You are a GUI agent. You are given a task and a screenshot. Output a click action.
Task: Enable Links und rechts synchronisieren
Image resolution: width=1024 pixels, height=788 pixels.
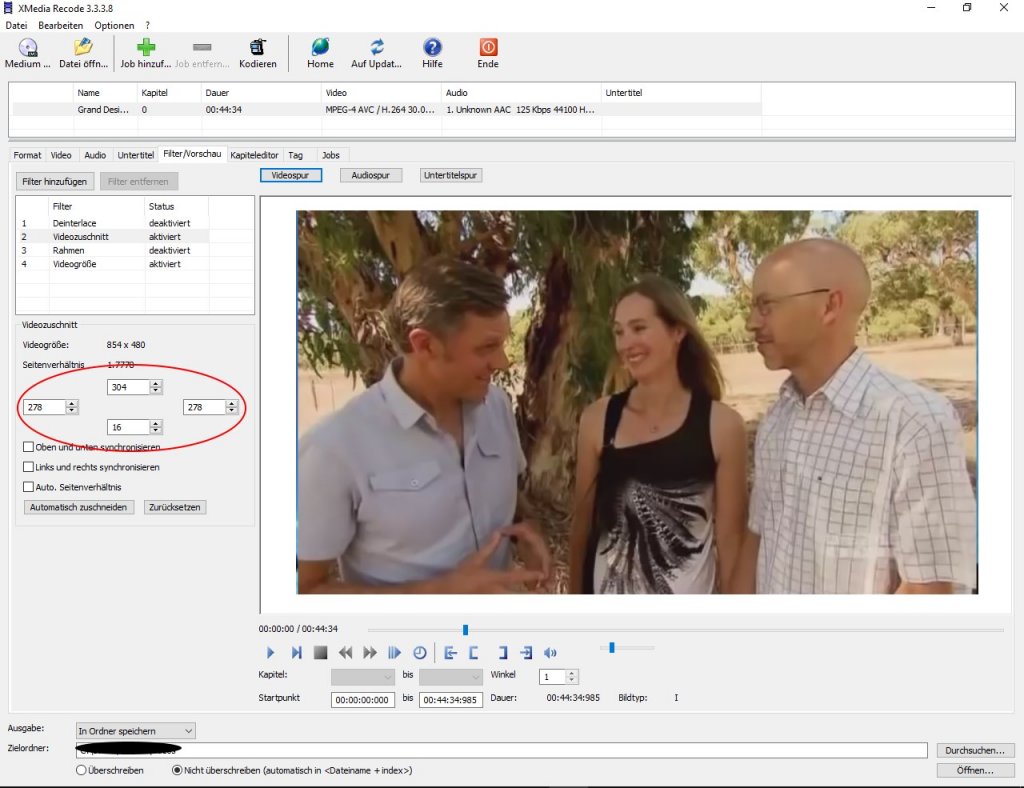point(28,467)
